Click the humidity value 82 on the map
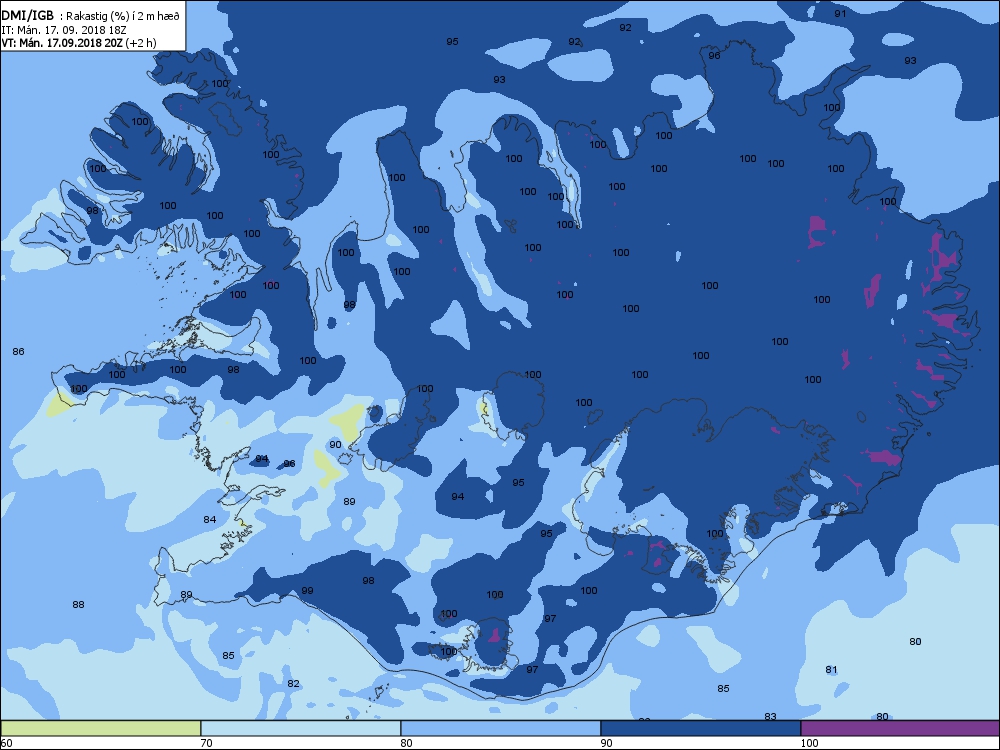1000x750 pixels. click(x=293, y=683)
